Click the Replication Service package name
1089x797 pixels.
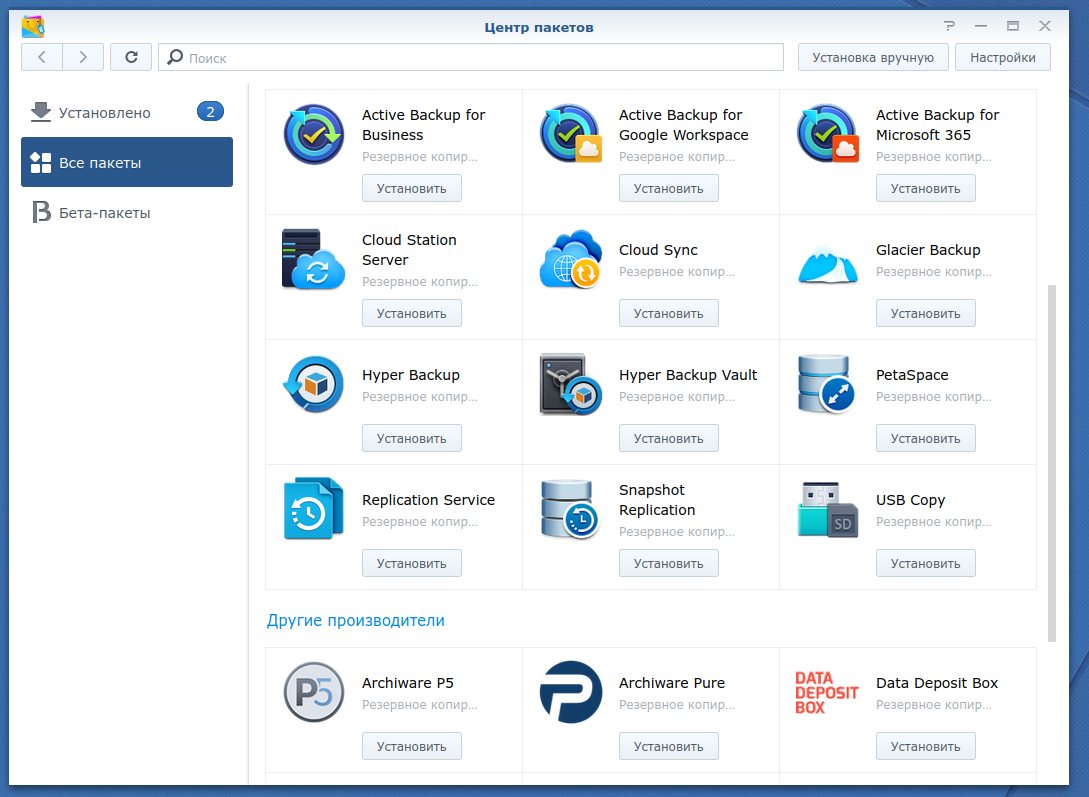pyautogui.click(x=429, y=500)
